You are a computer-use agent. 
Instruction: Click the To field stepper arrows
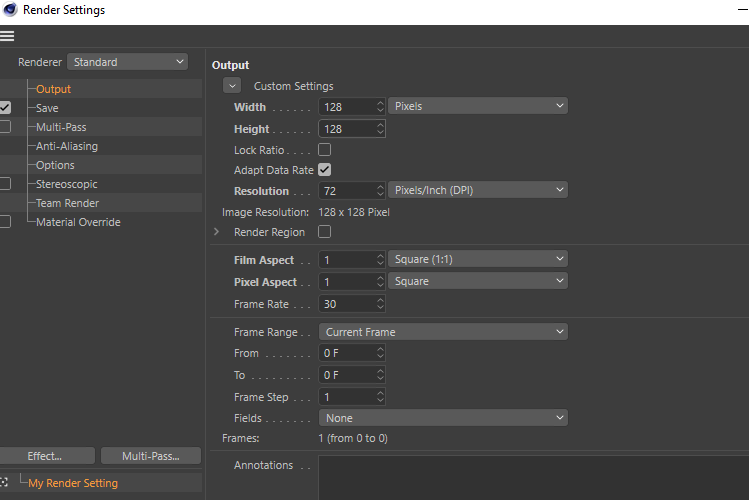[x=380, y=375]
